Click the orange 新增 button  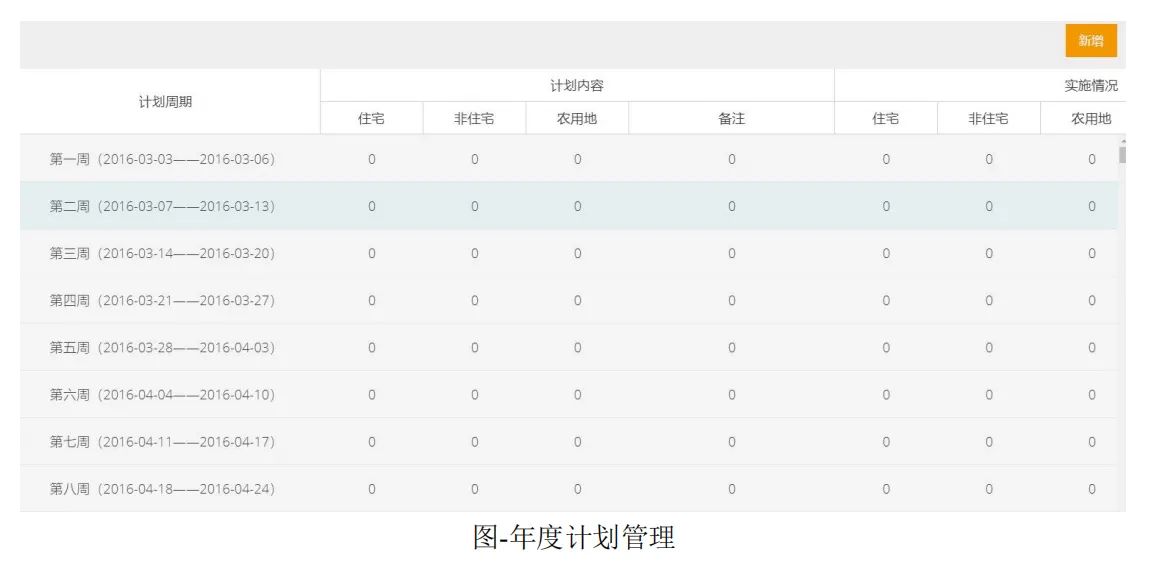(1090, 41)
